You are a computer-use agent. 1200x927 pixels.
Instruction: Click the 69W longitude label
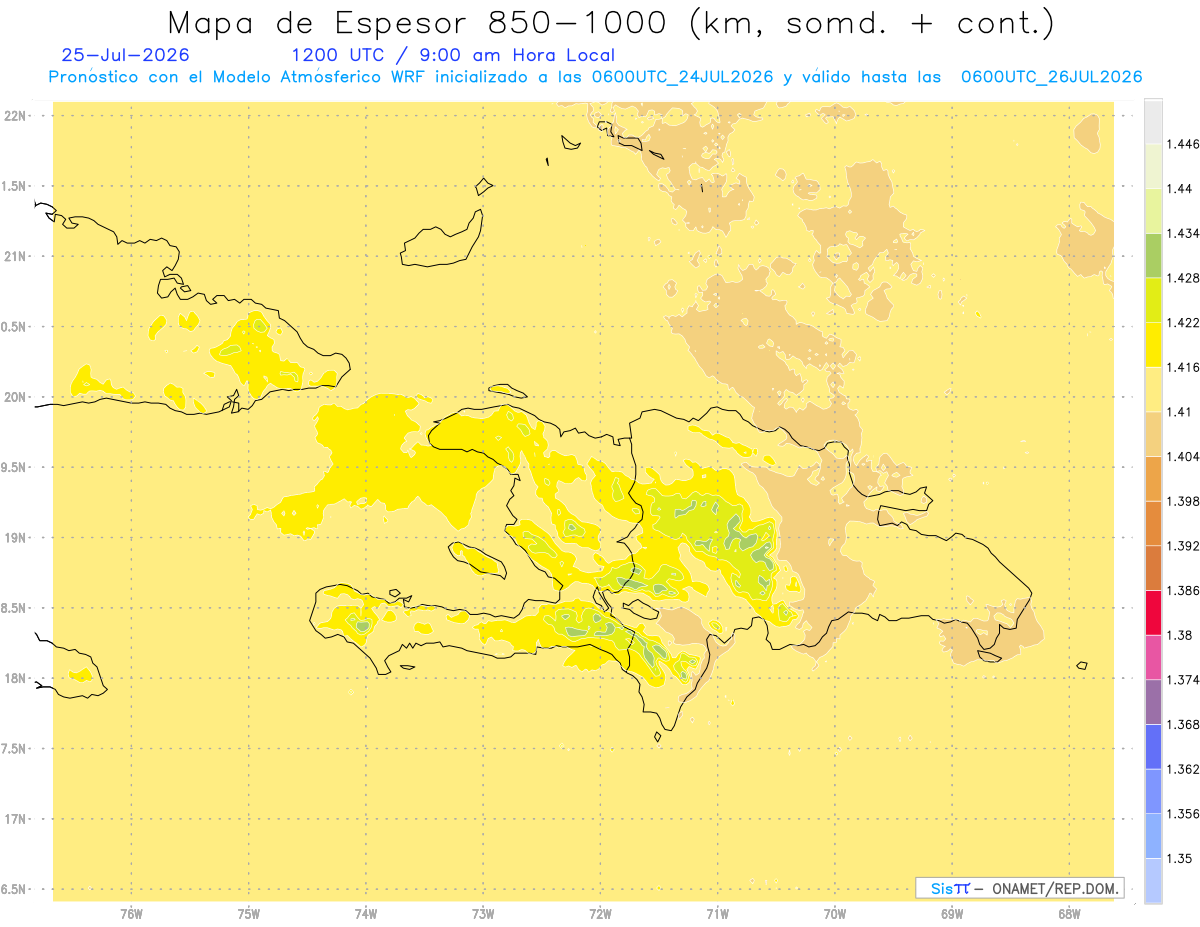(952, 914)
